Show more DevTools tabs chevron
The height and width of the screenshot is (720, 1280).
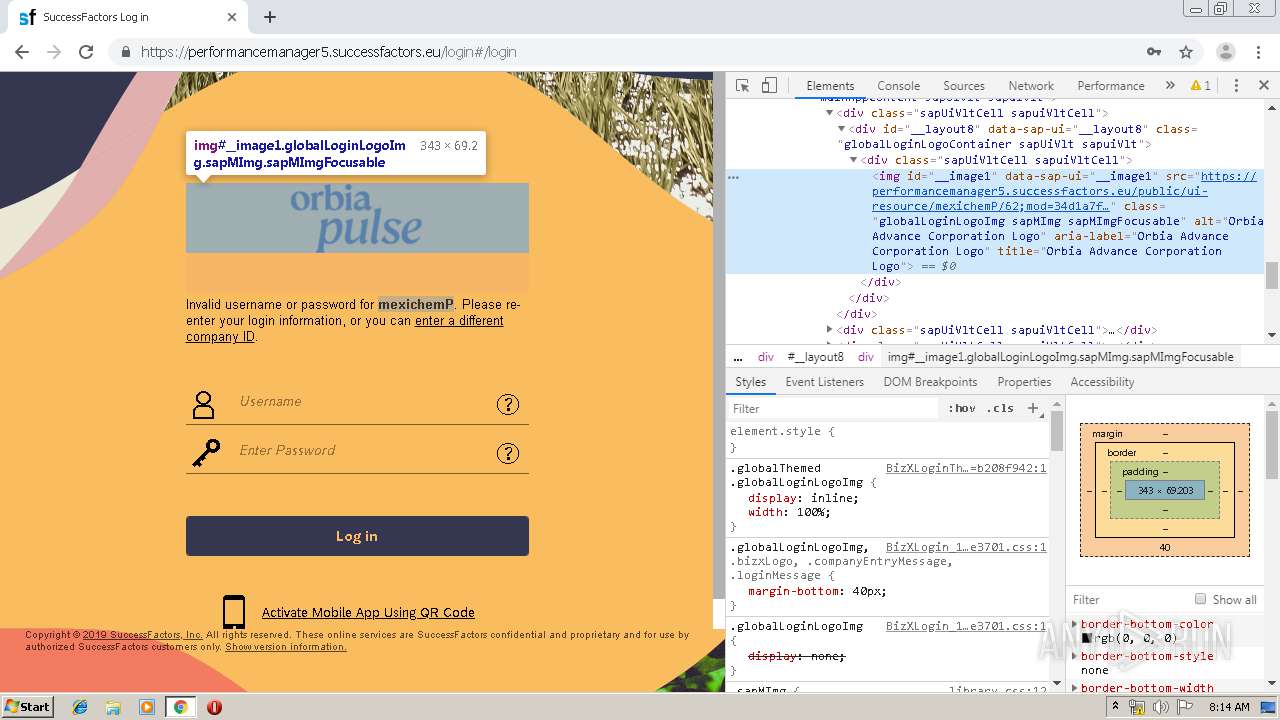(1170, 86)
